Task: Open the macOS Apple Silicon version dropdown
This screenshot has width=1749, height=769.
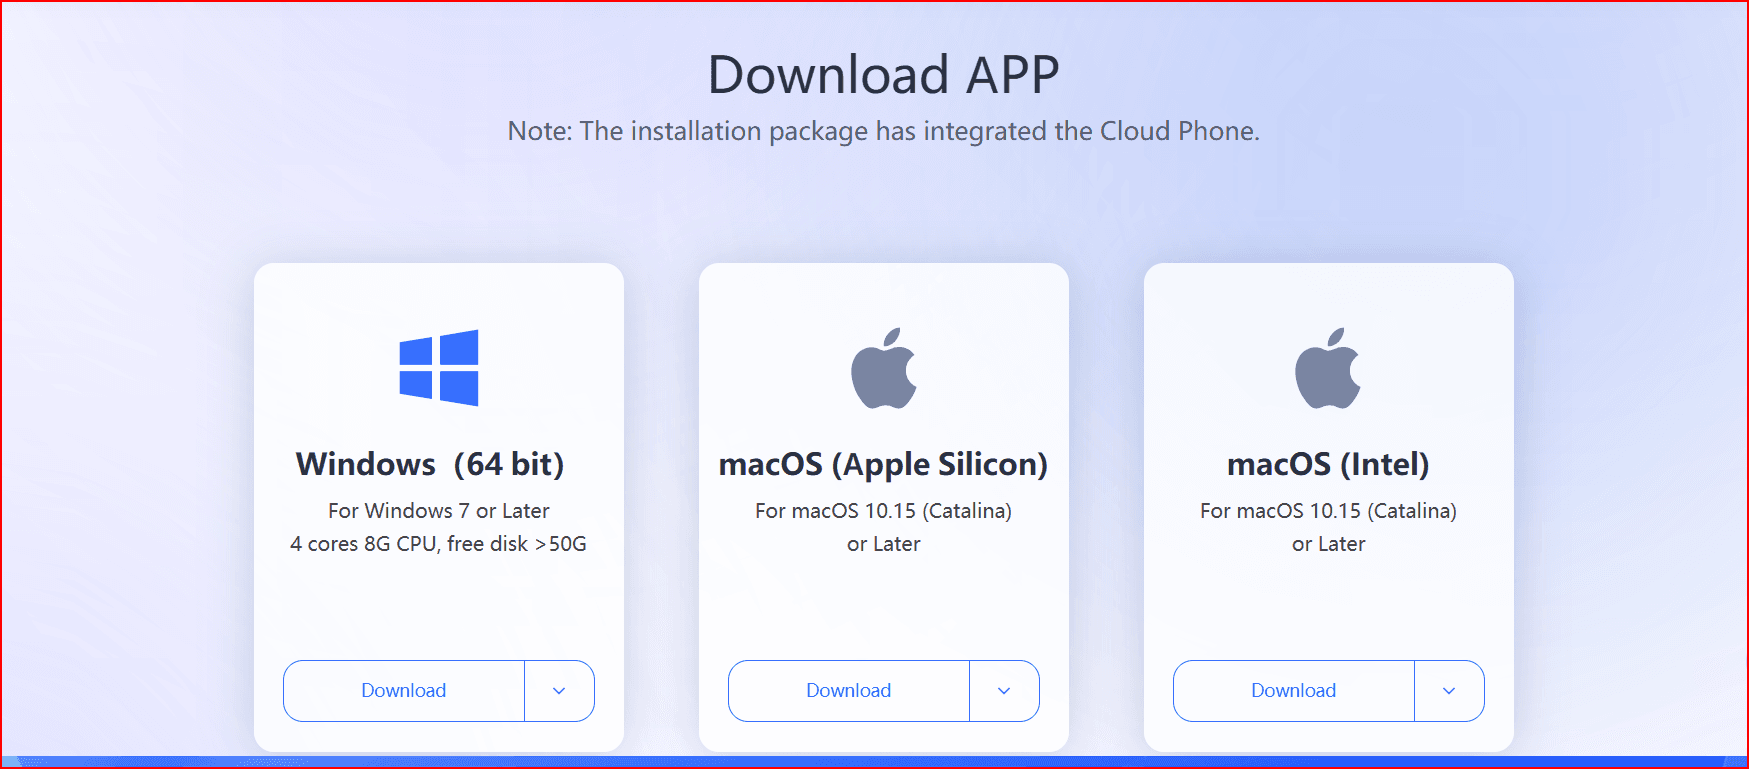Action: point(1004,690)
